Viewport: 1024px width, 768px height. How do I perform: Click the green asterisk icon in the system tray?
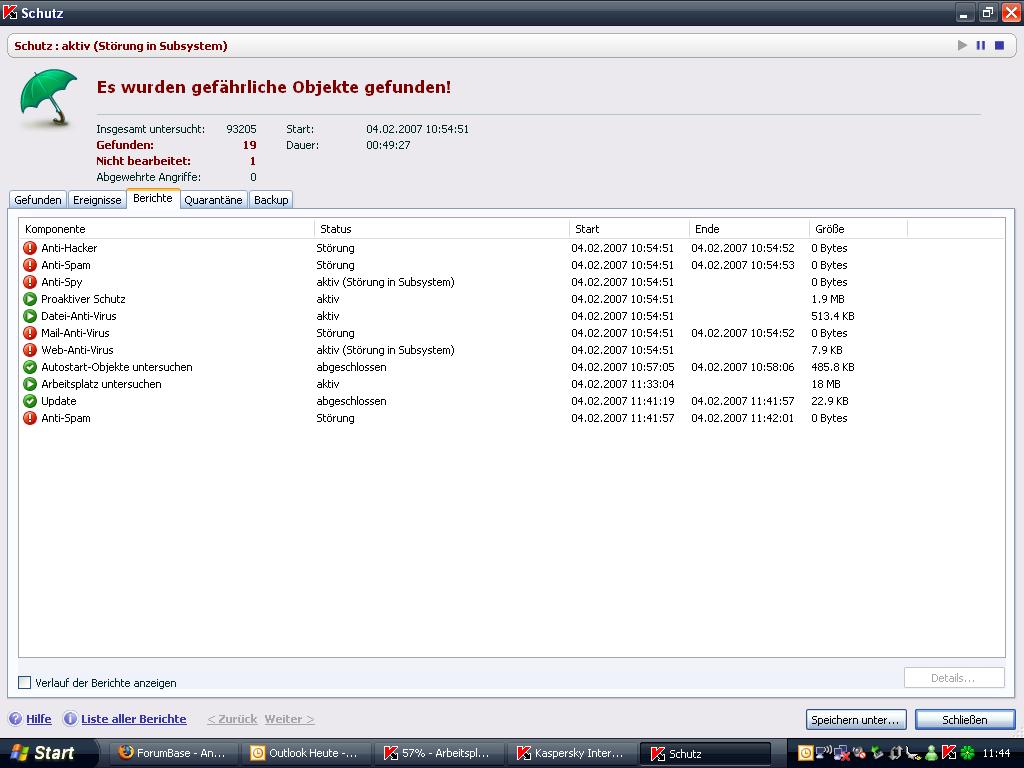(967, 753)
